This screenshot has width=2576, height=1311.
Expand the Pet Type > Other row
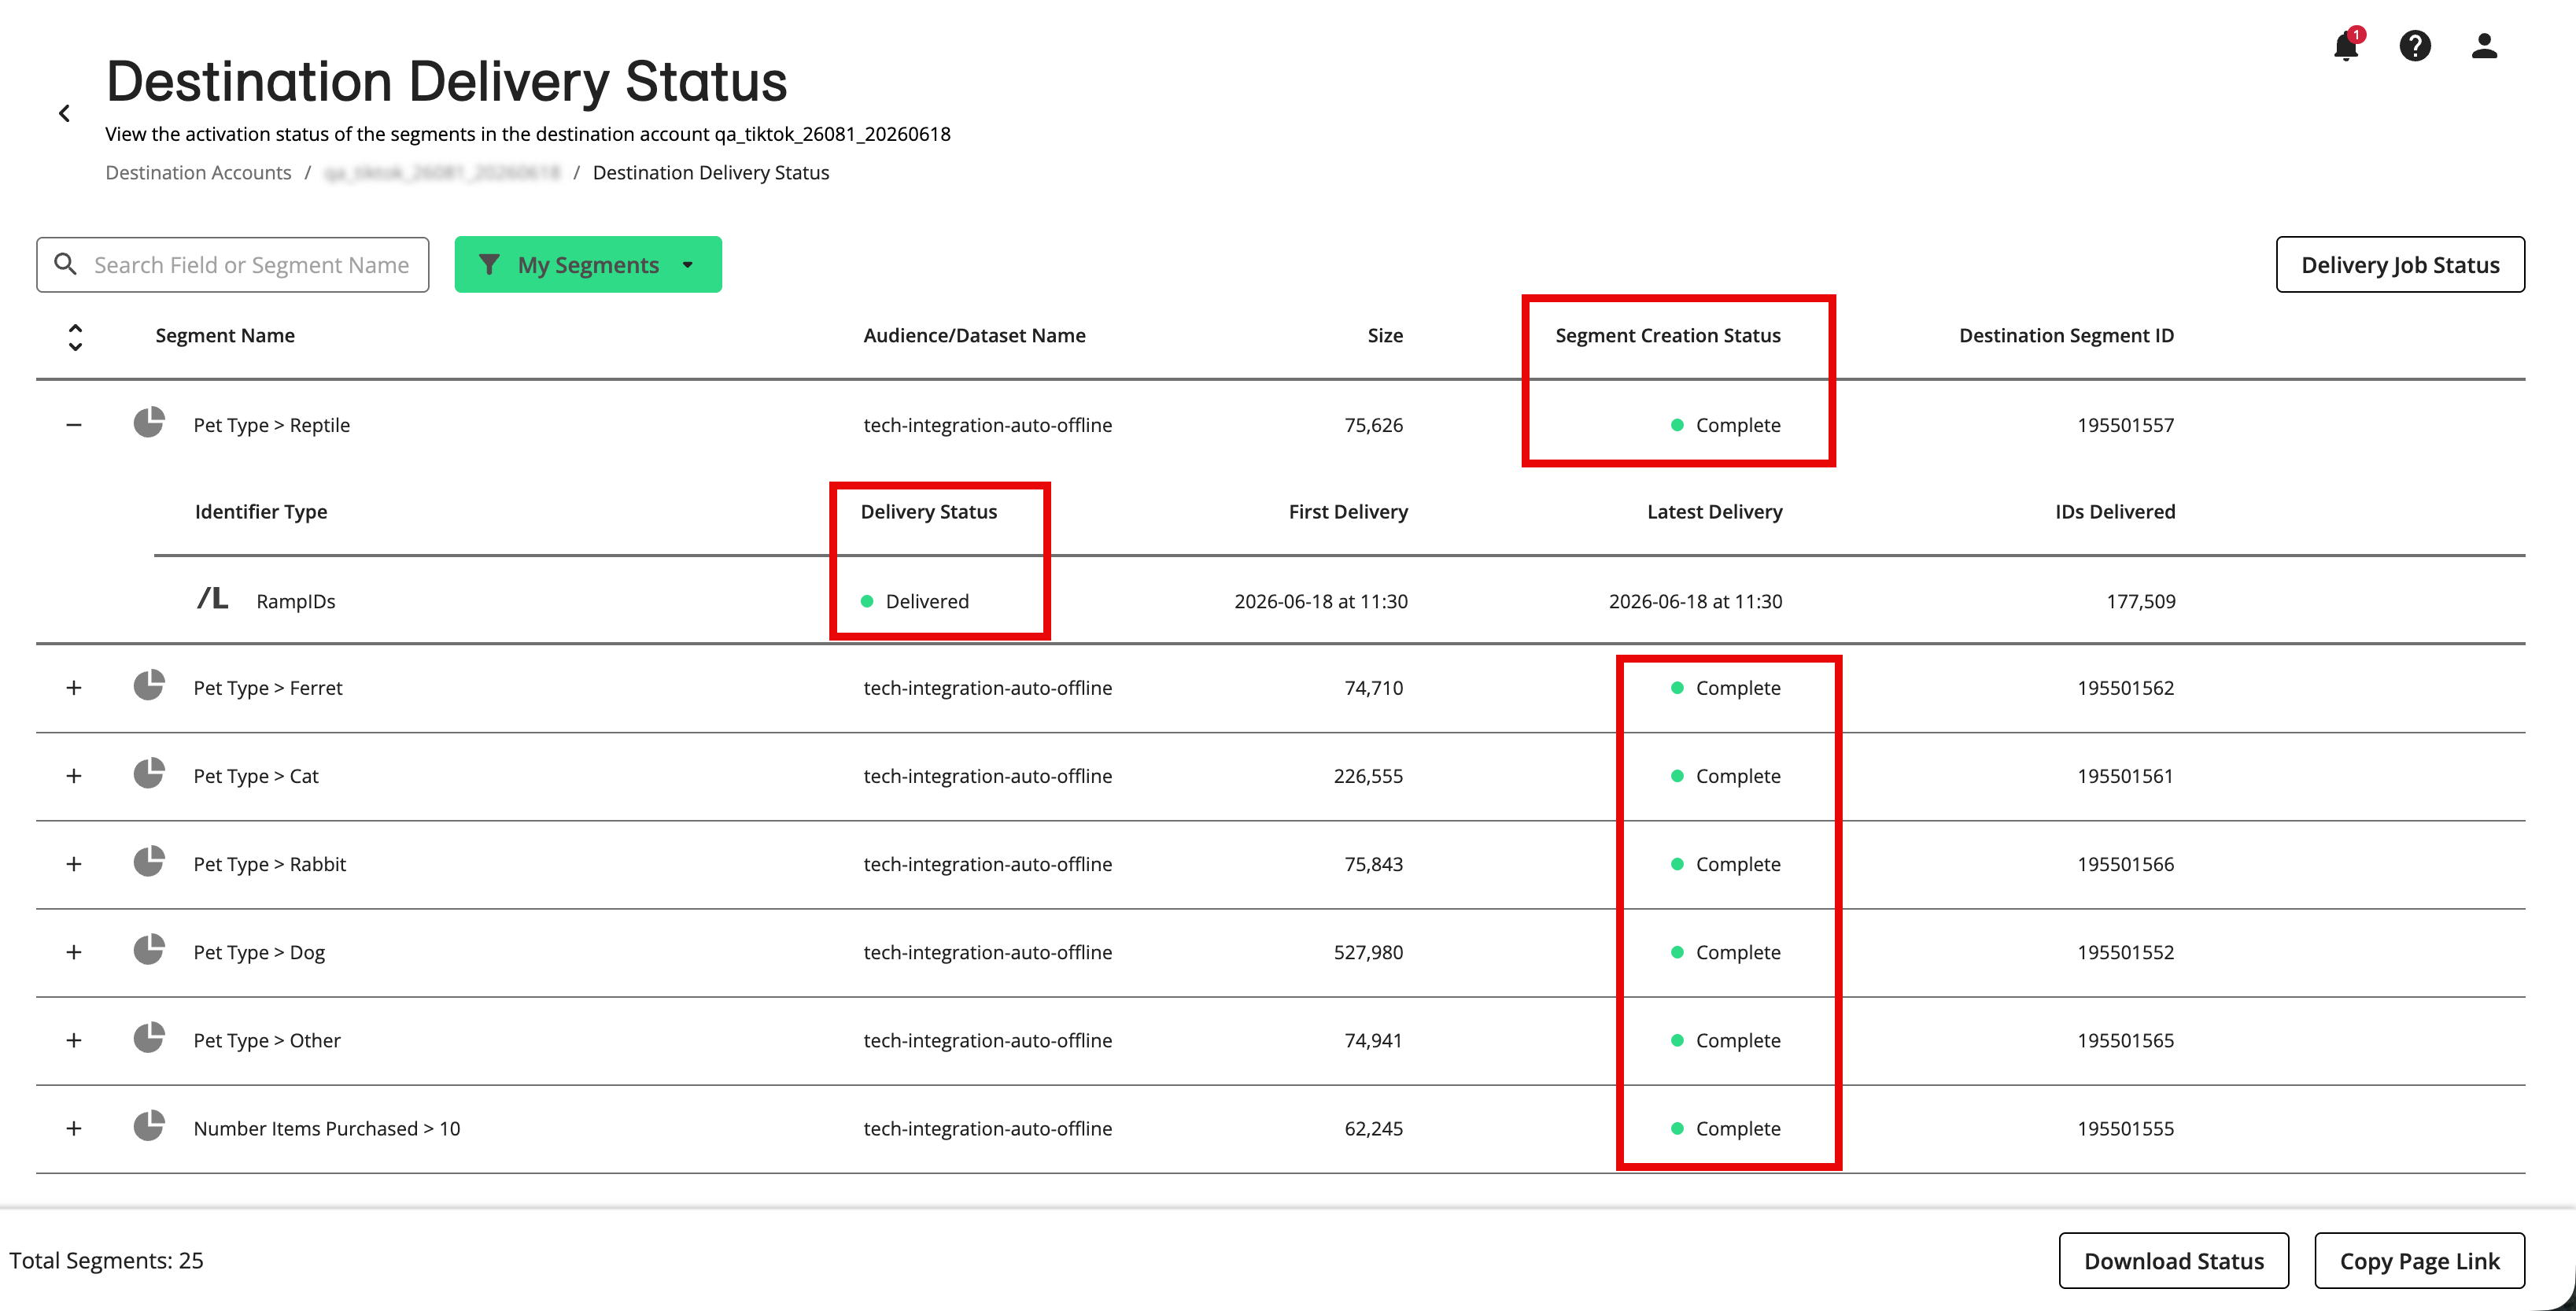point(74,1040)
